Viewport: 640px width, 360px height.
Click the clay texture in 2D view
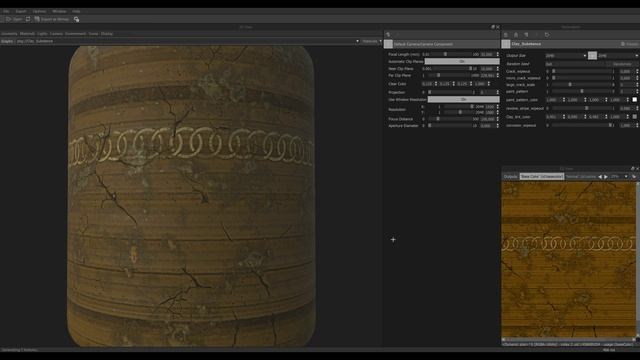(x=568, y=260)
